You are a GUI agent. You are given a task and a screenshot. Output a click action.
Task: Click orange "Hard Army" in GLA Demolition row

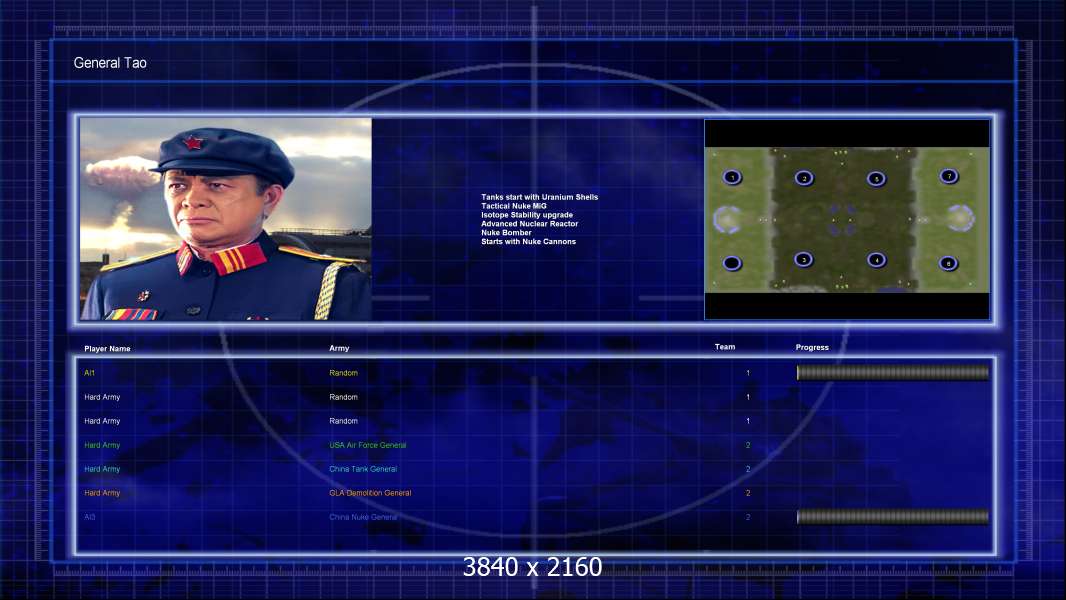pyautogui.click(x=102, y=493)
